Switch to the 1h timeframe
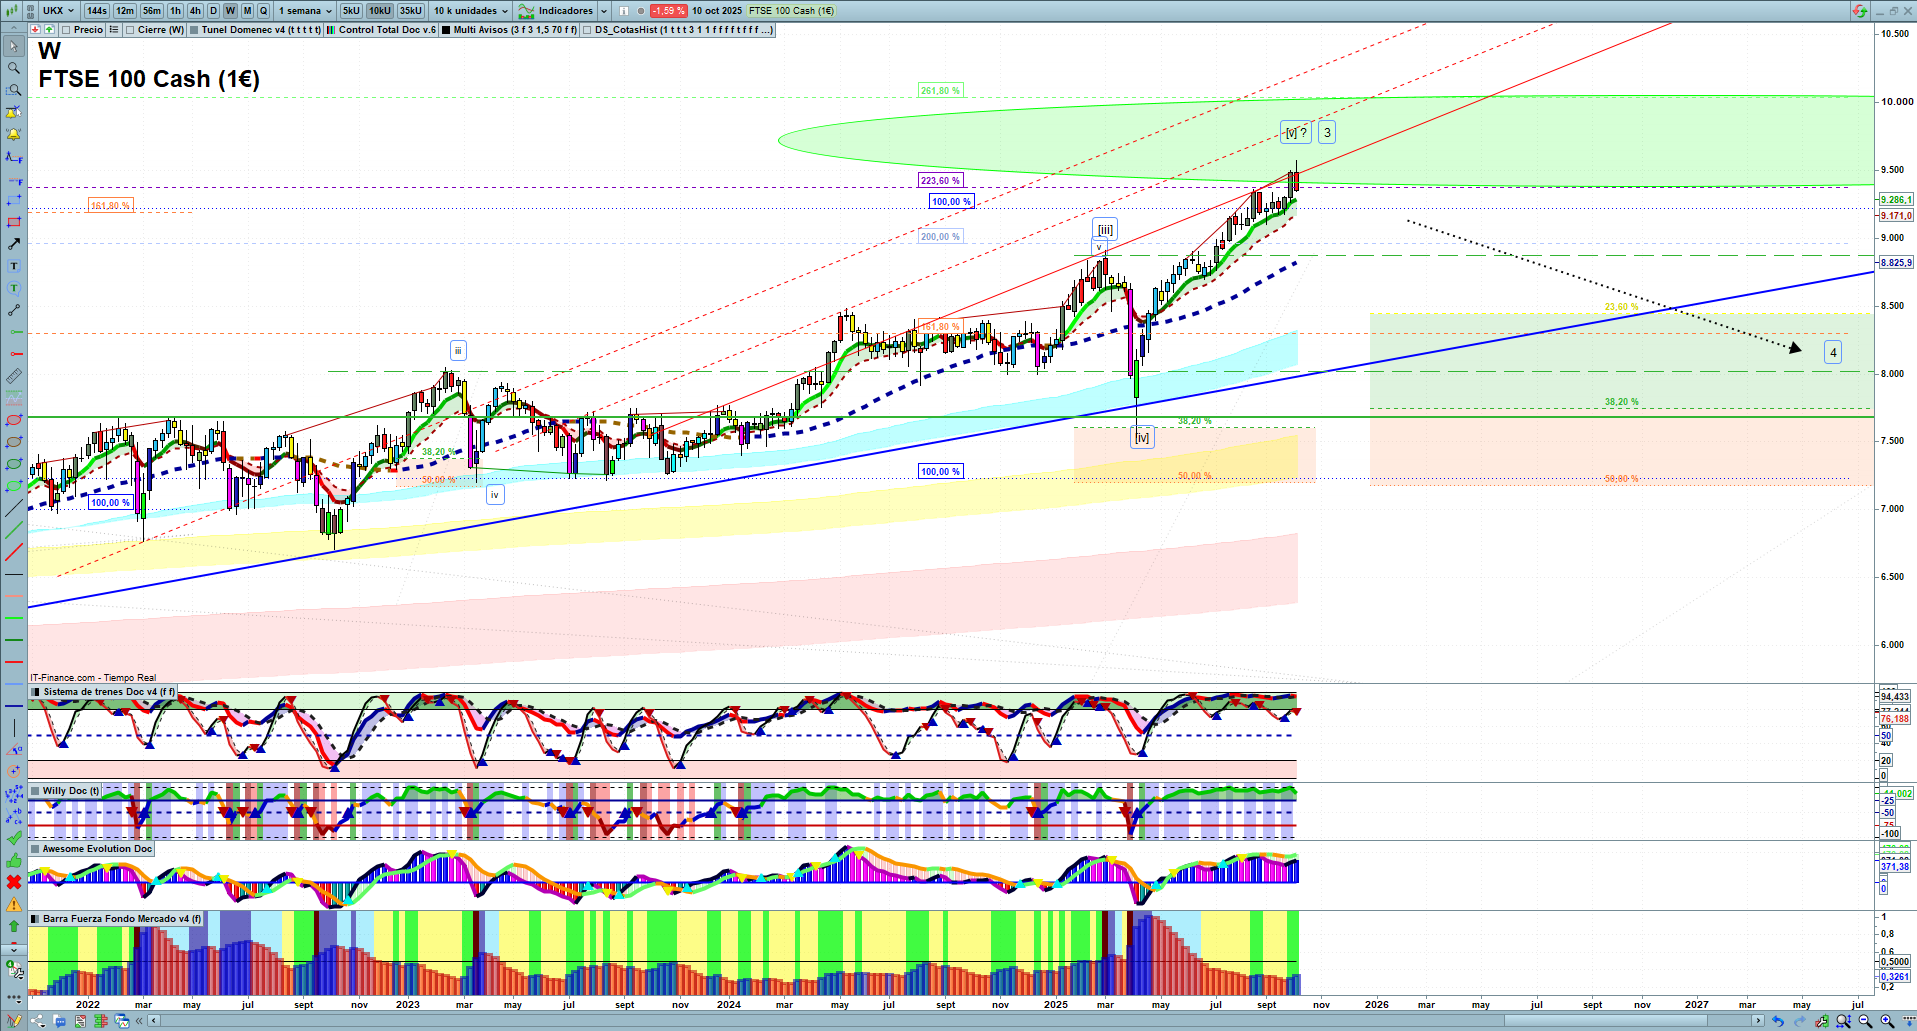1917x1031 pixels. click(176, 11)
